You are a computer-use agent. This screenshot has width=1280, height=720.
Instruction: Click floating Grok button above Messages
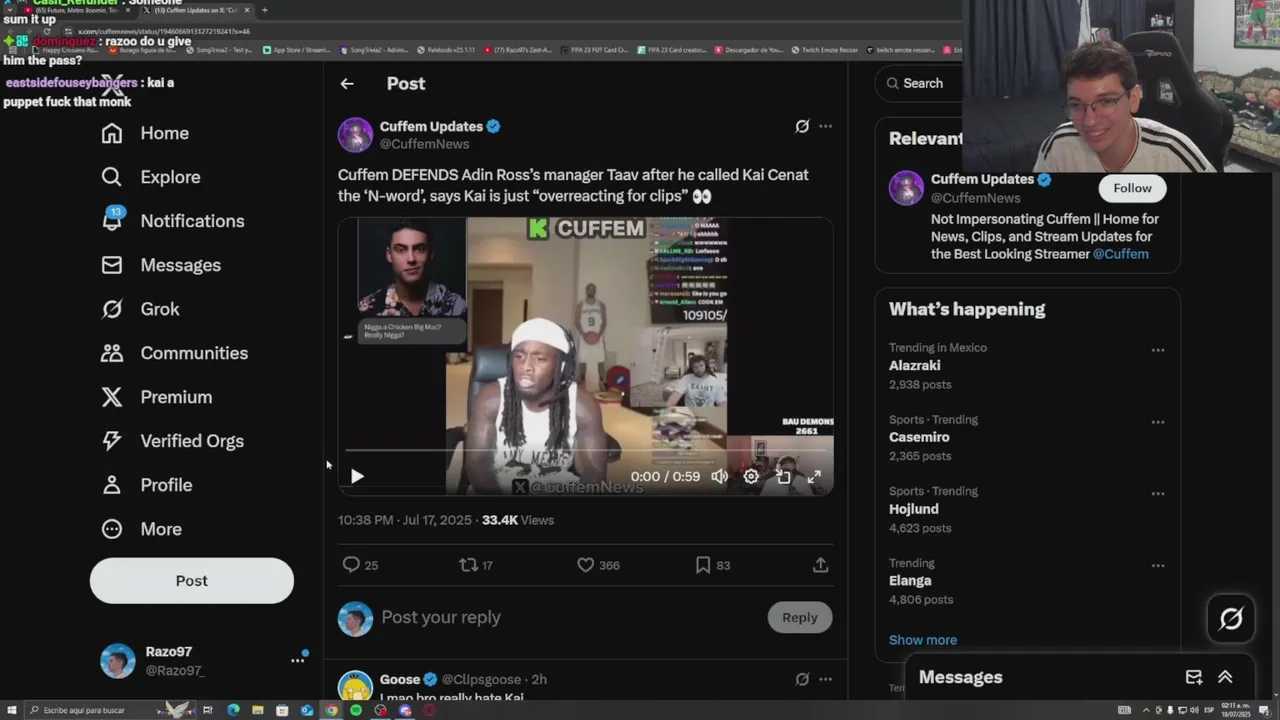[1231, 619]
